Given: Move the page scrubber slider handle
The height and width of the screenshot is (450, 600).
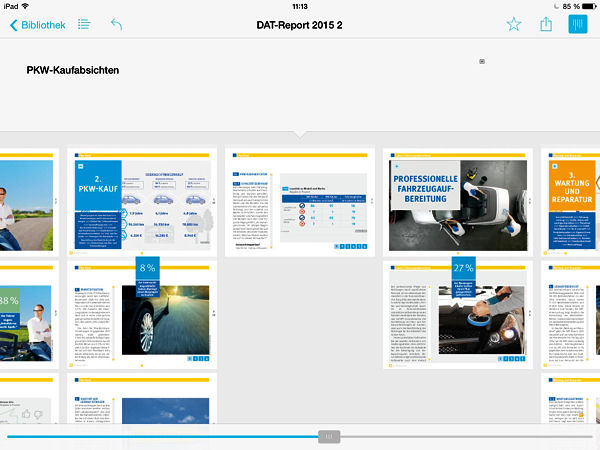Looking at the screenshot, I should (329, 437).
